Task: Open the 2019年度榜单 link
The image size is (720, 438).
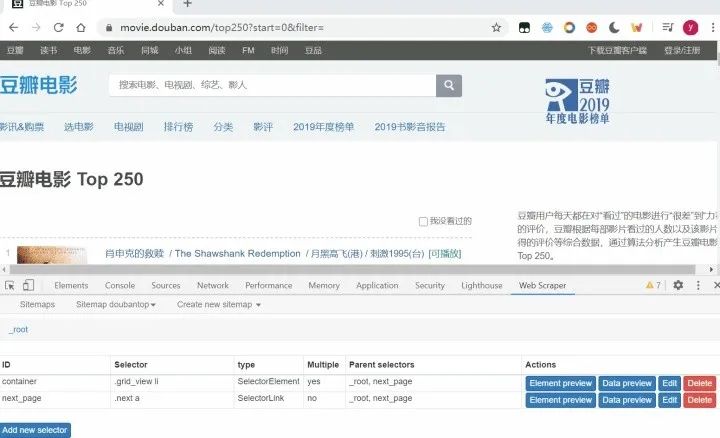Action: pyautogui.click(x=323, y=127)
